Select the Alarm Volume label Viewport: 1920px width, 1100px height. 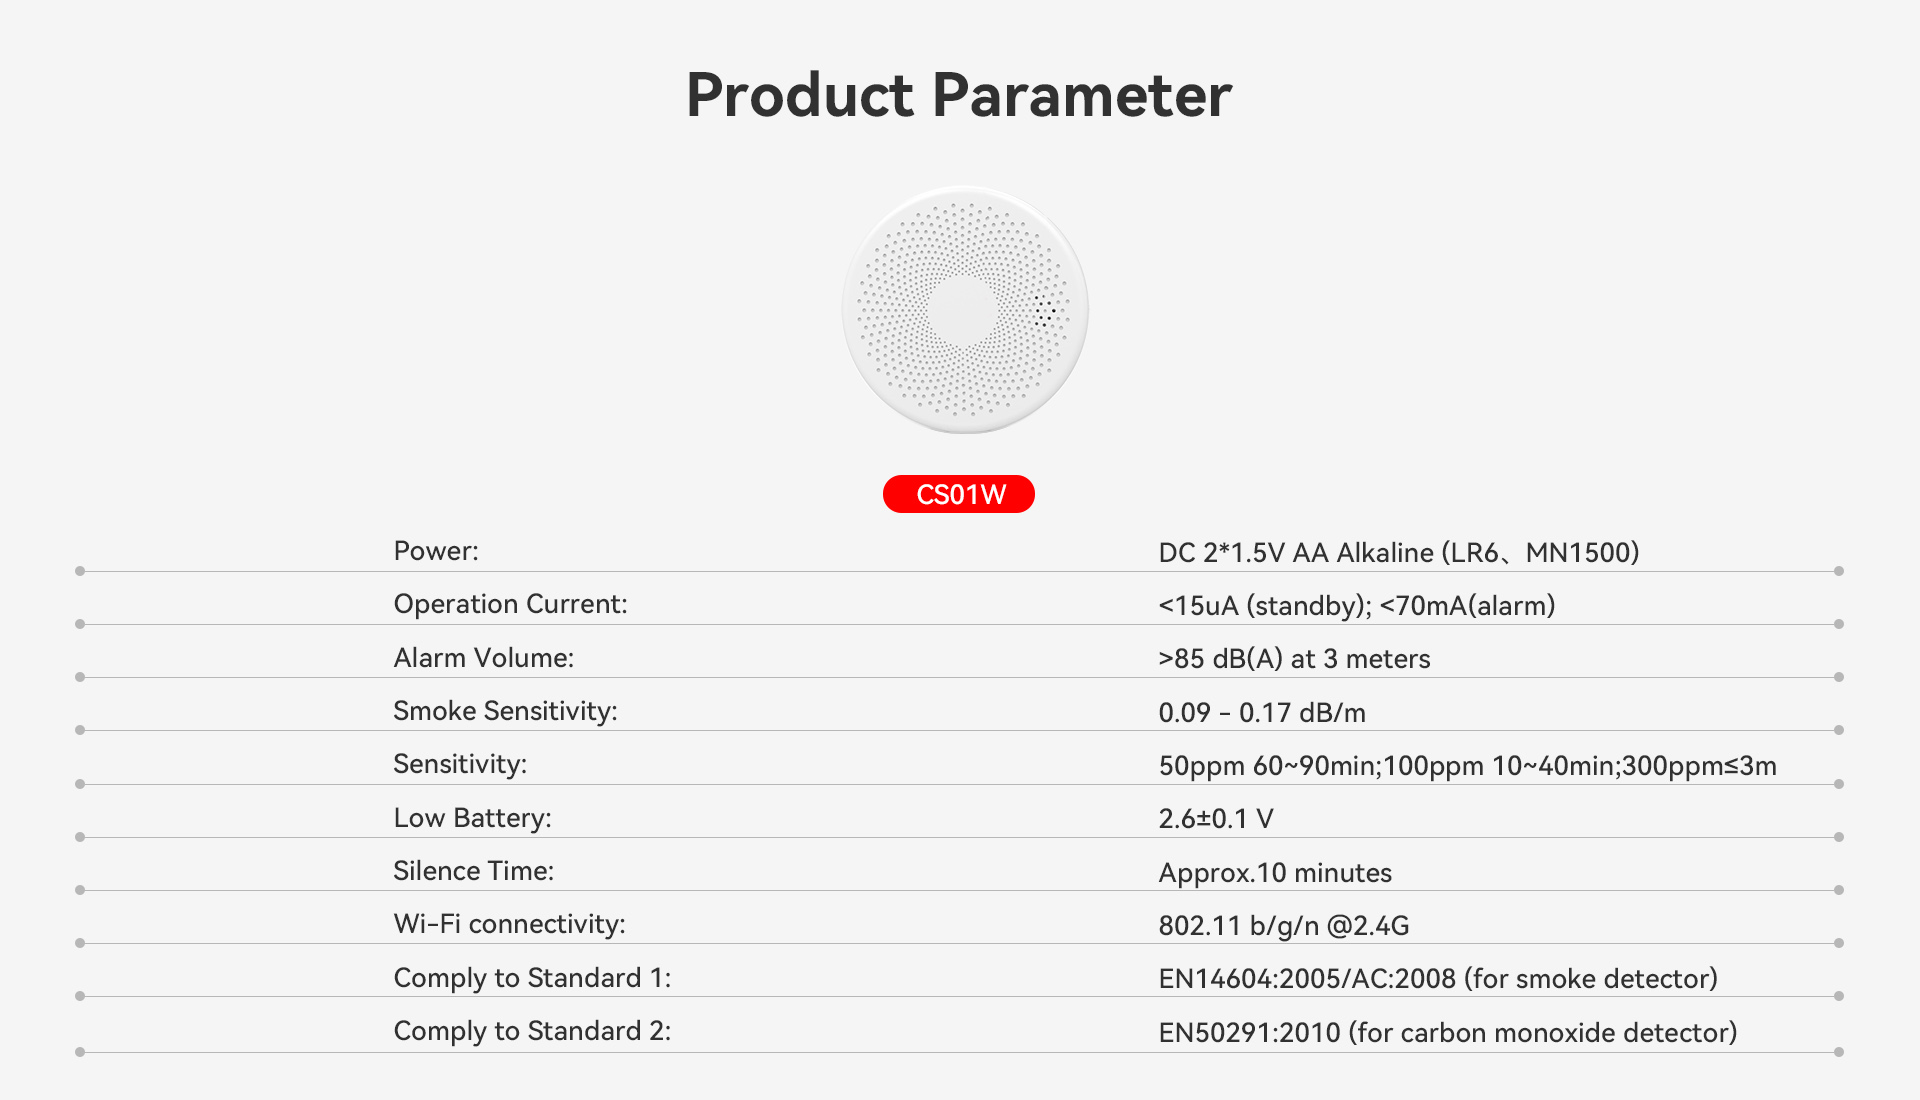pyautogui.click(x=483, y=657)
